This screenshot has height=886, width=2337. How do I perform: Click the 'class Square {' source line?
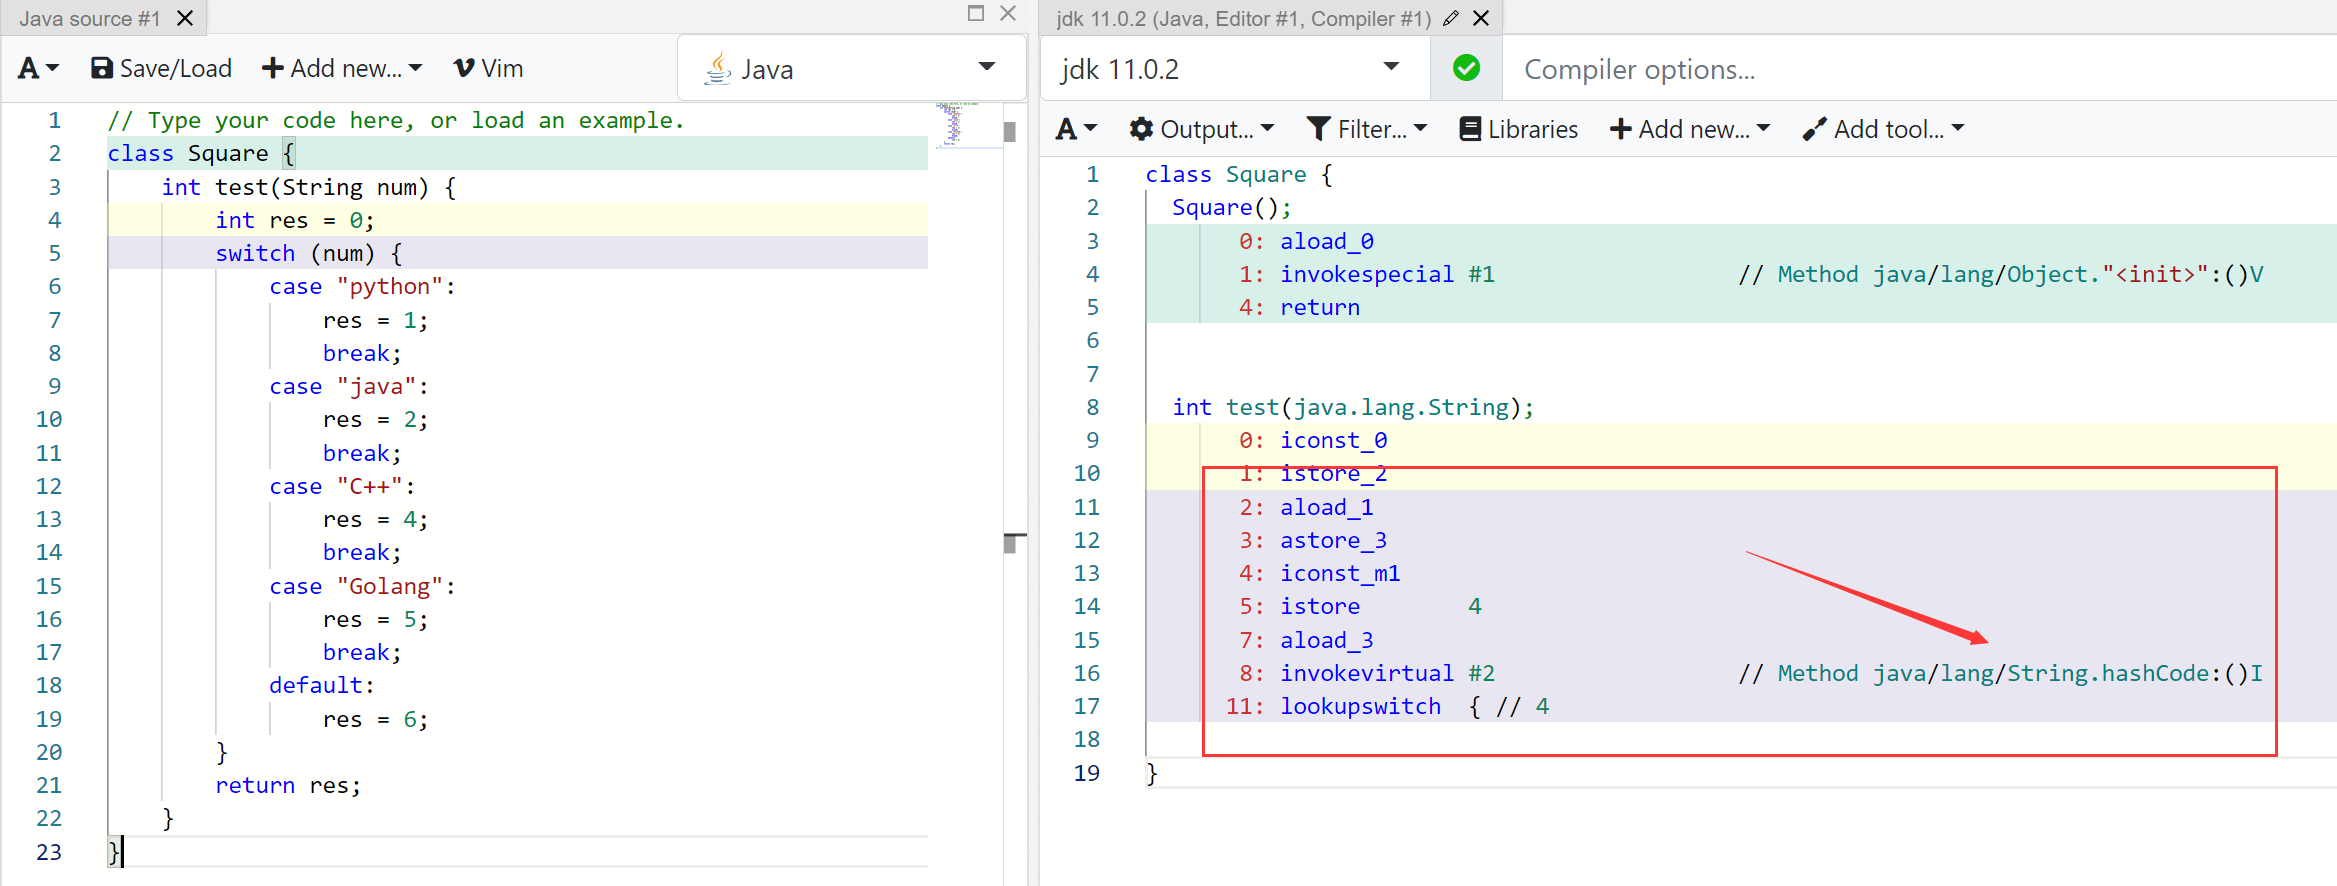pos(202,153)
